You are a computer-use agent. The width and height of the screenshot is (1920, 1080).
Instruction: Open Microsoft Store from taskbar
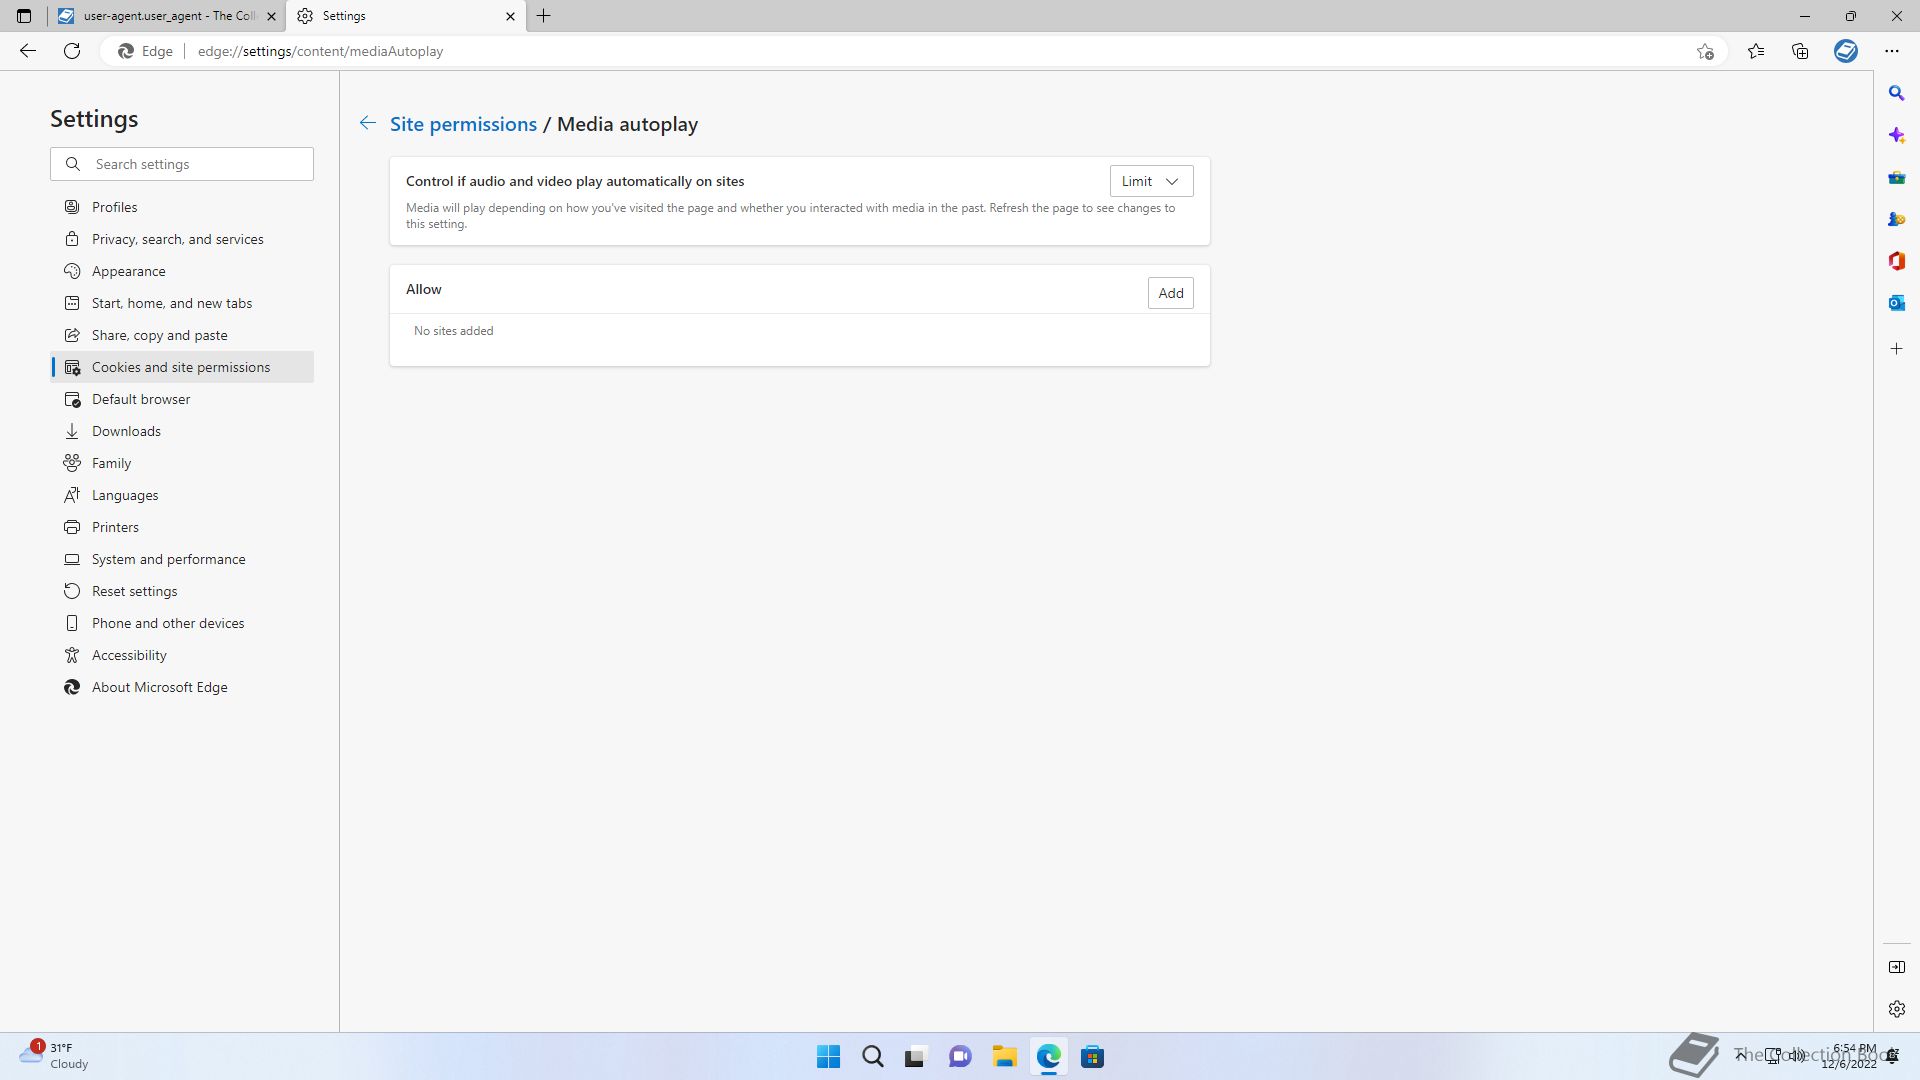1092,1057
